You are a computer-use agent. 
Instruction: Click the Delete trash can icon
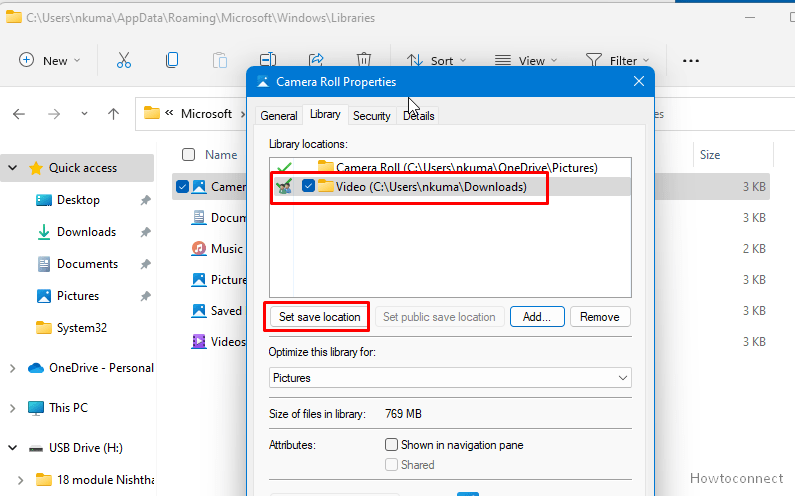click(x=364, y=60)
